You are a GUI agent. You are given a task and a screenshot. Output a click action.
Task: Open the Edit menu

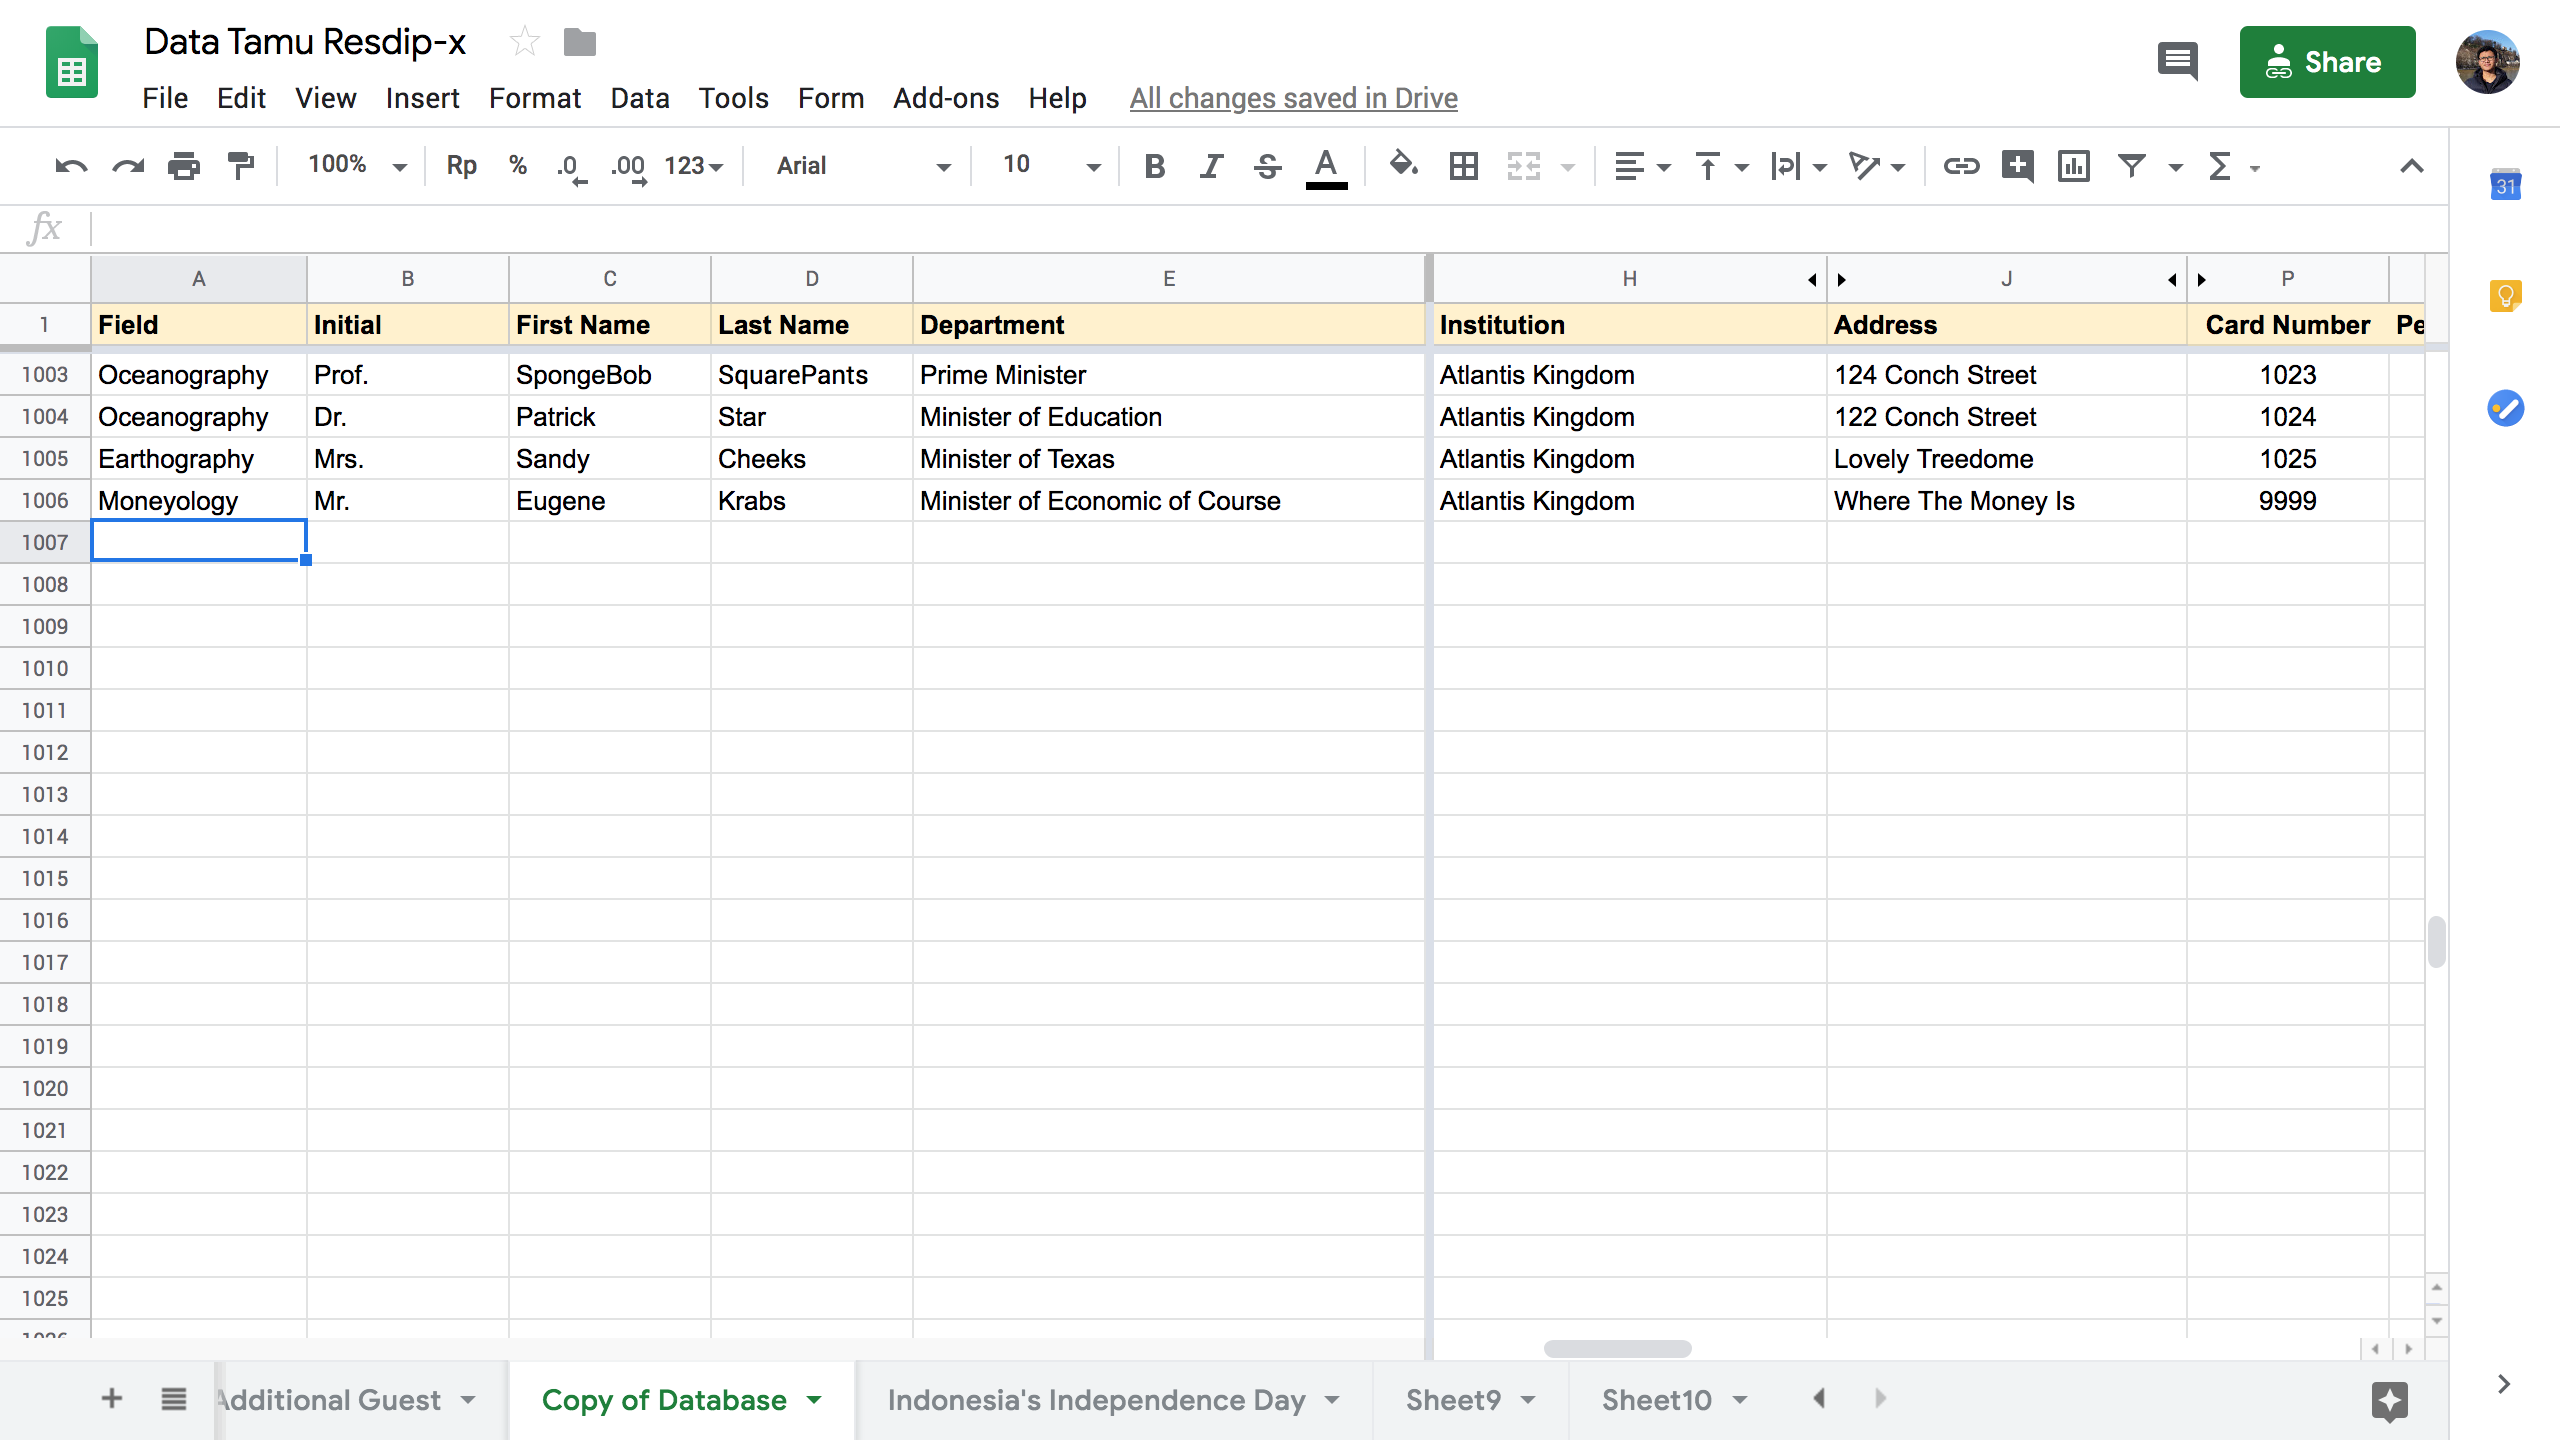(x=241, y=98)
